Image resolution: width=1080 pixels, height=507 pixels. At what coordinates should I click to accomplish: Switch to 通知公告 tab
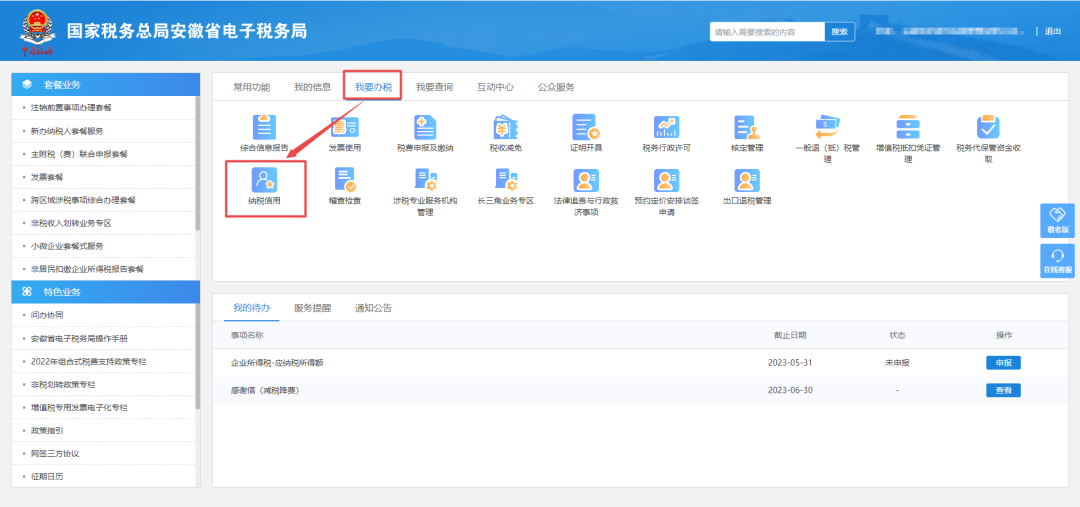click(x=373, y=308)
